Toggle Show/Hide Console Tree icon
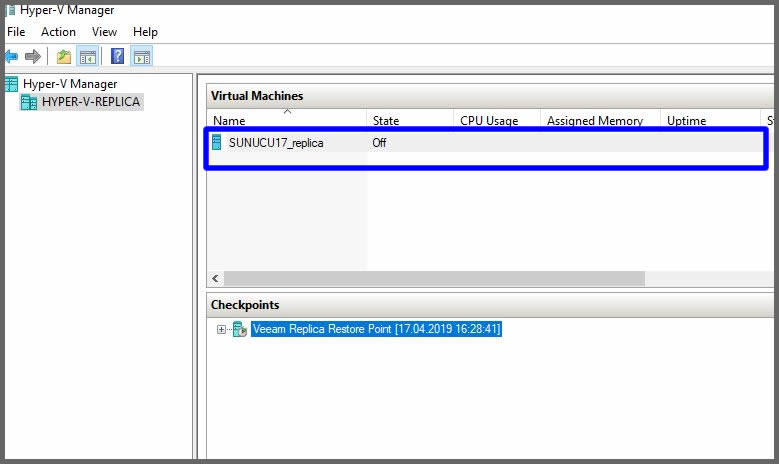This screenshot has width=779, height=464. 88,57
